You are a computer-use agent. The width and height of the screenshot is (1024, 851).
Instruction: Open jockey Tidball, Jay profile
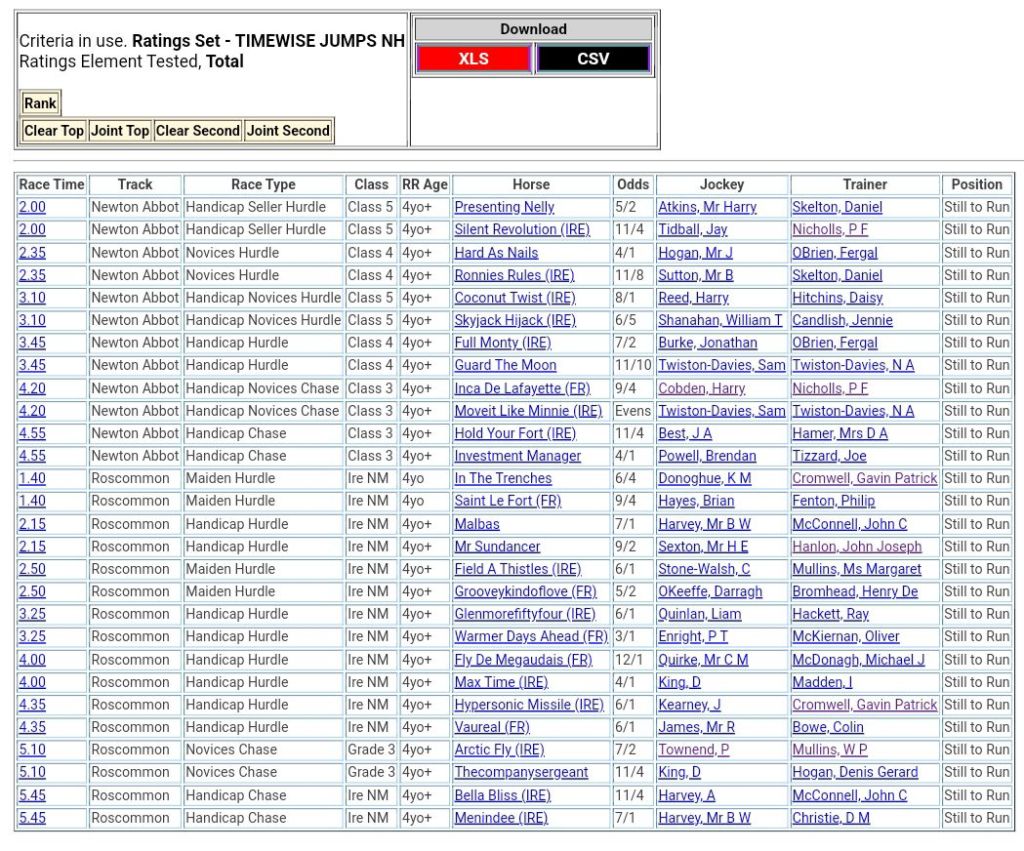tap(692, 230)
